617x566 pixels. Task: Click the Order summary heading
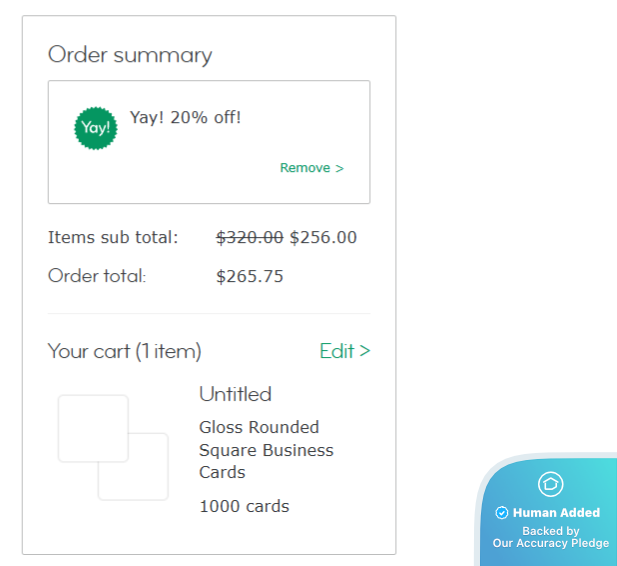pos(130,54)
